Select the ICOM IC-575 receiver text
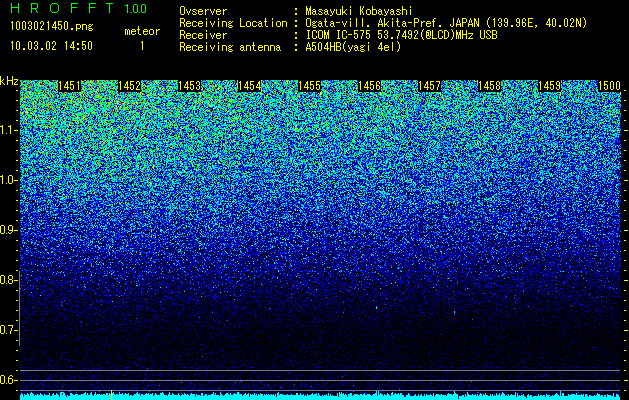This screenshot has height=400, width=629. (401, 35)
